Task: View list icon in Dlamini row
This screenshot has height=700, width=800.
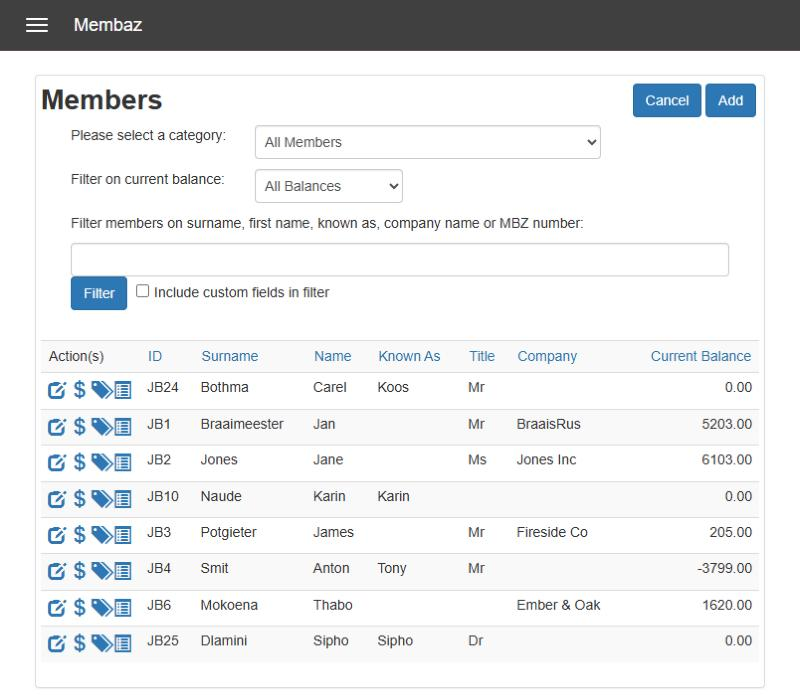Action: (x=122, y=643)
